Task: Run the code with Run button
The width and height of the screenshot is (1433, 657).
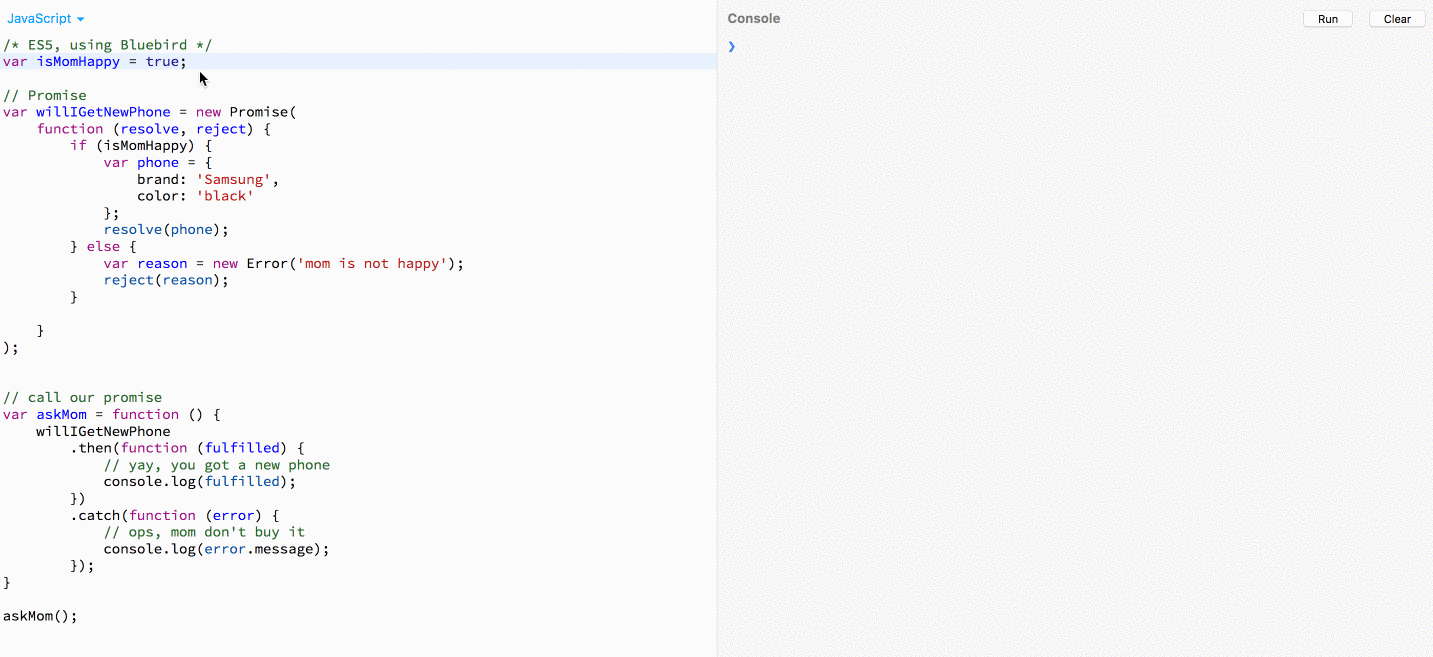Action: pos(1327,19)
